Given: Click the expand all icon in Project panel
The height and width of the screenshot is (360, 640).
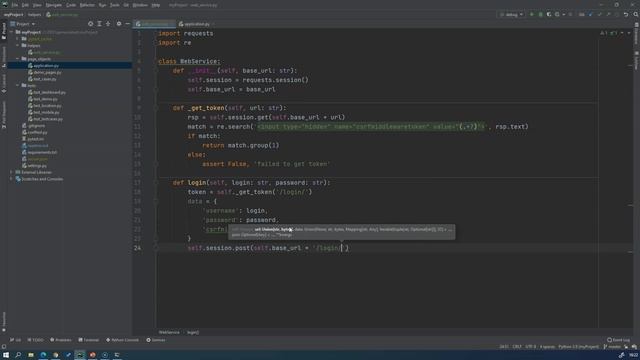Looking at the screenshot, I should pos(99,24).
